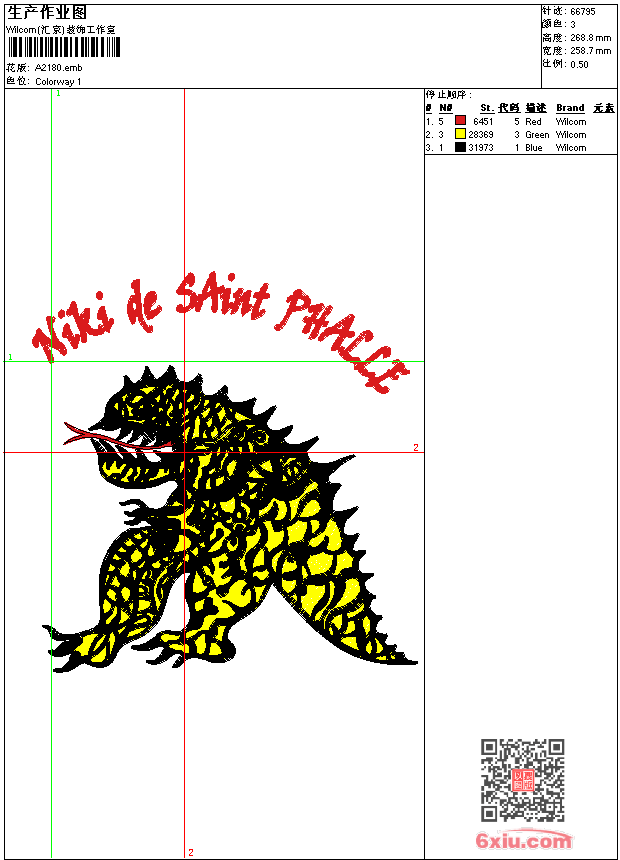Click the 'Wilcom(汇京)装饰工作室' studio name
The image size is (620, 860).
[x=61, y=30]
